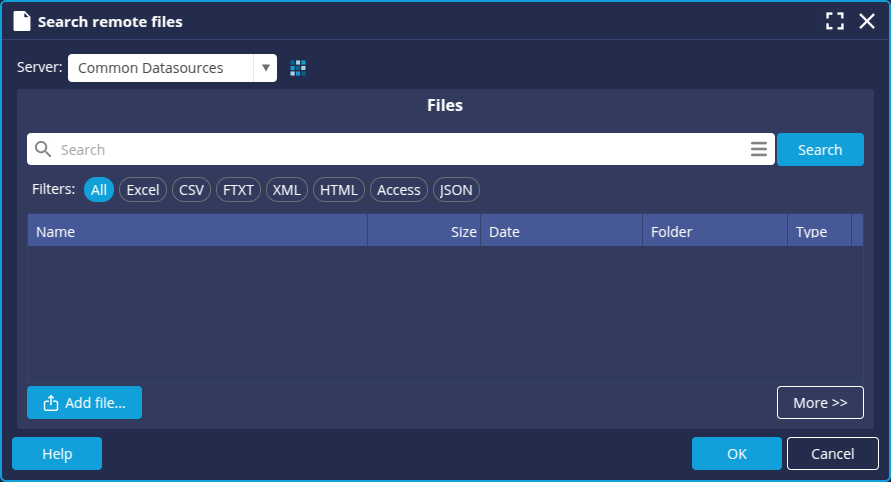This screenshot has height=482, width=891.
Task: Show only HTML files
Action: 339,190
